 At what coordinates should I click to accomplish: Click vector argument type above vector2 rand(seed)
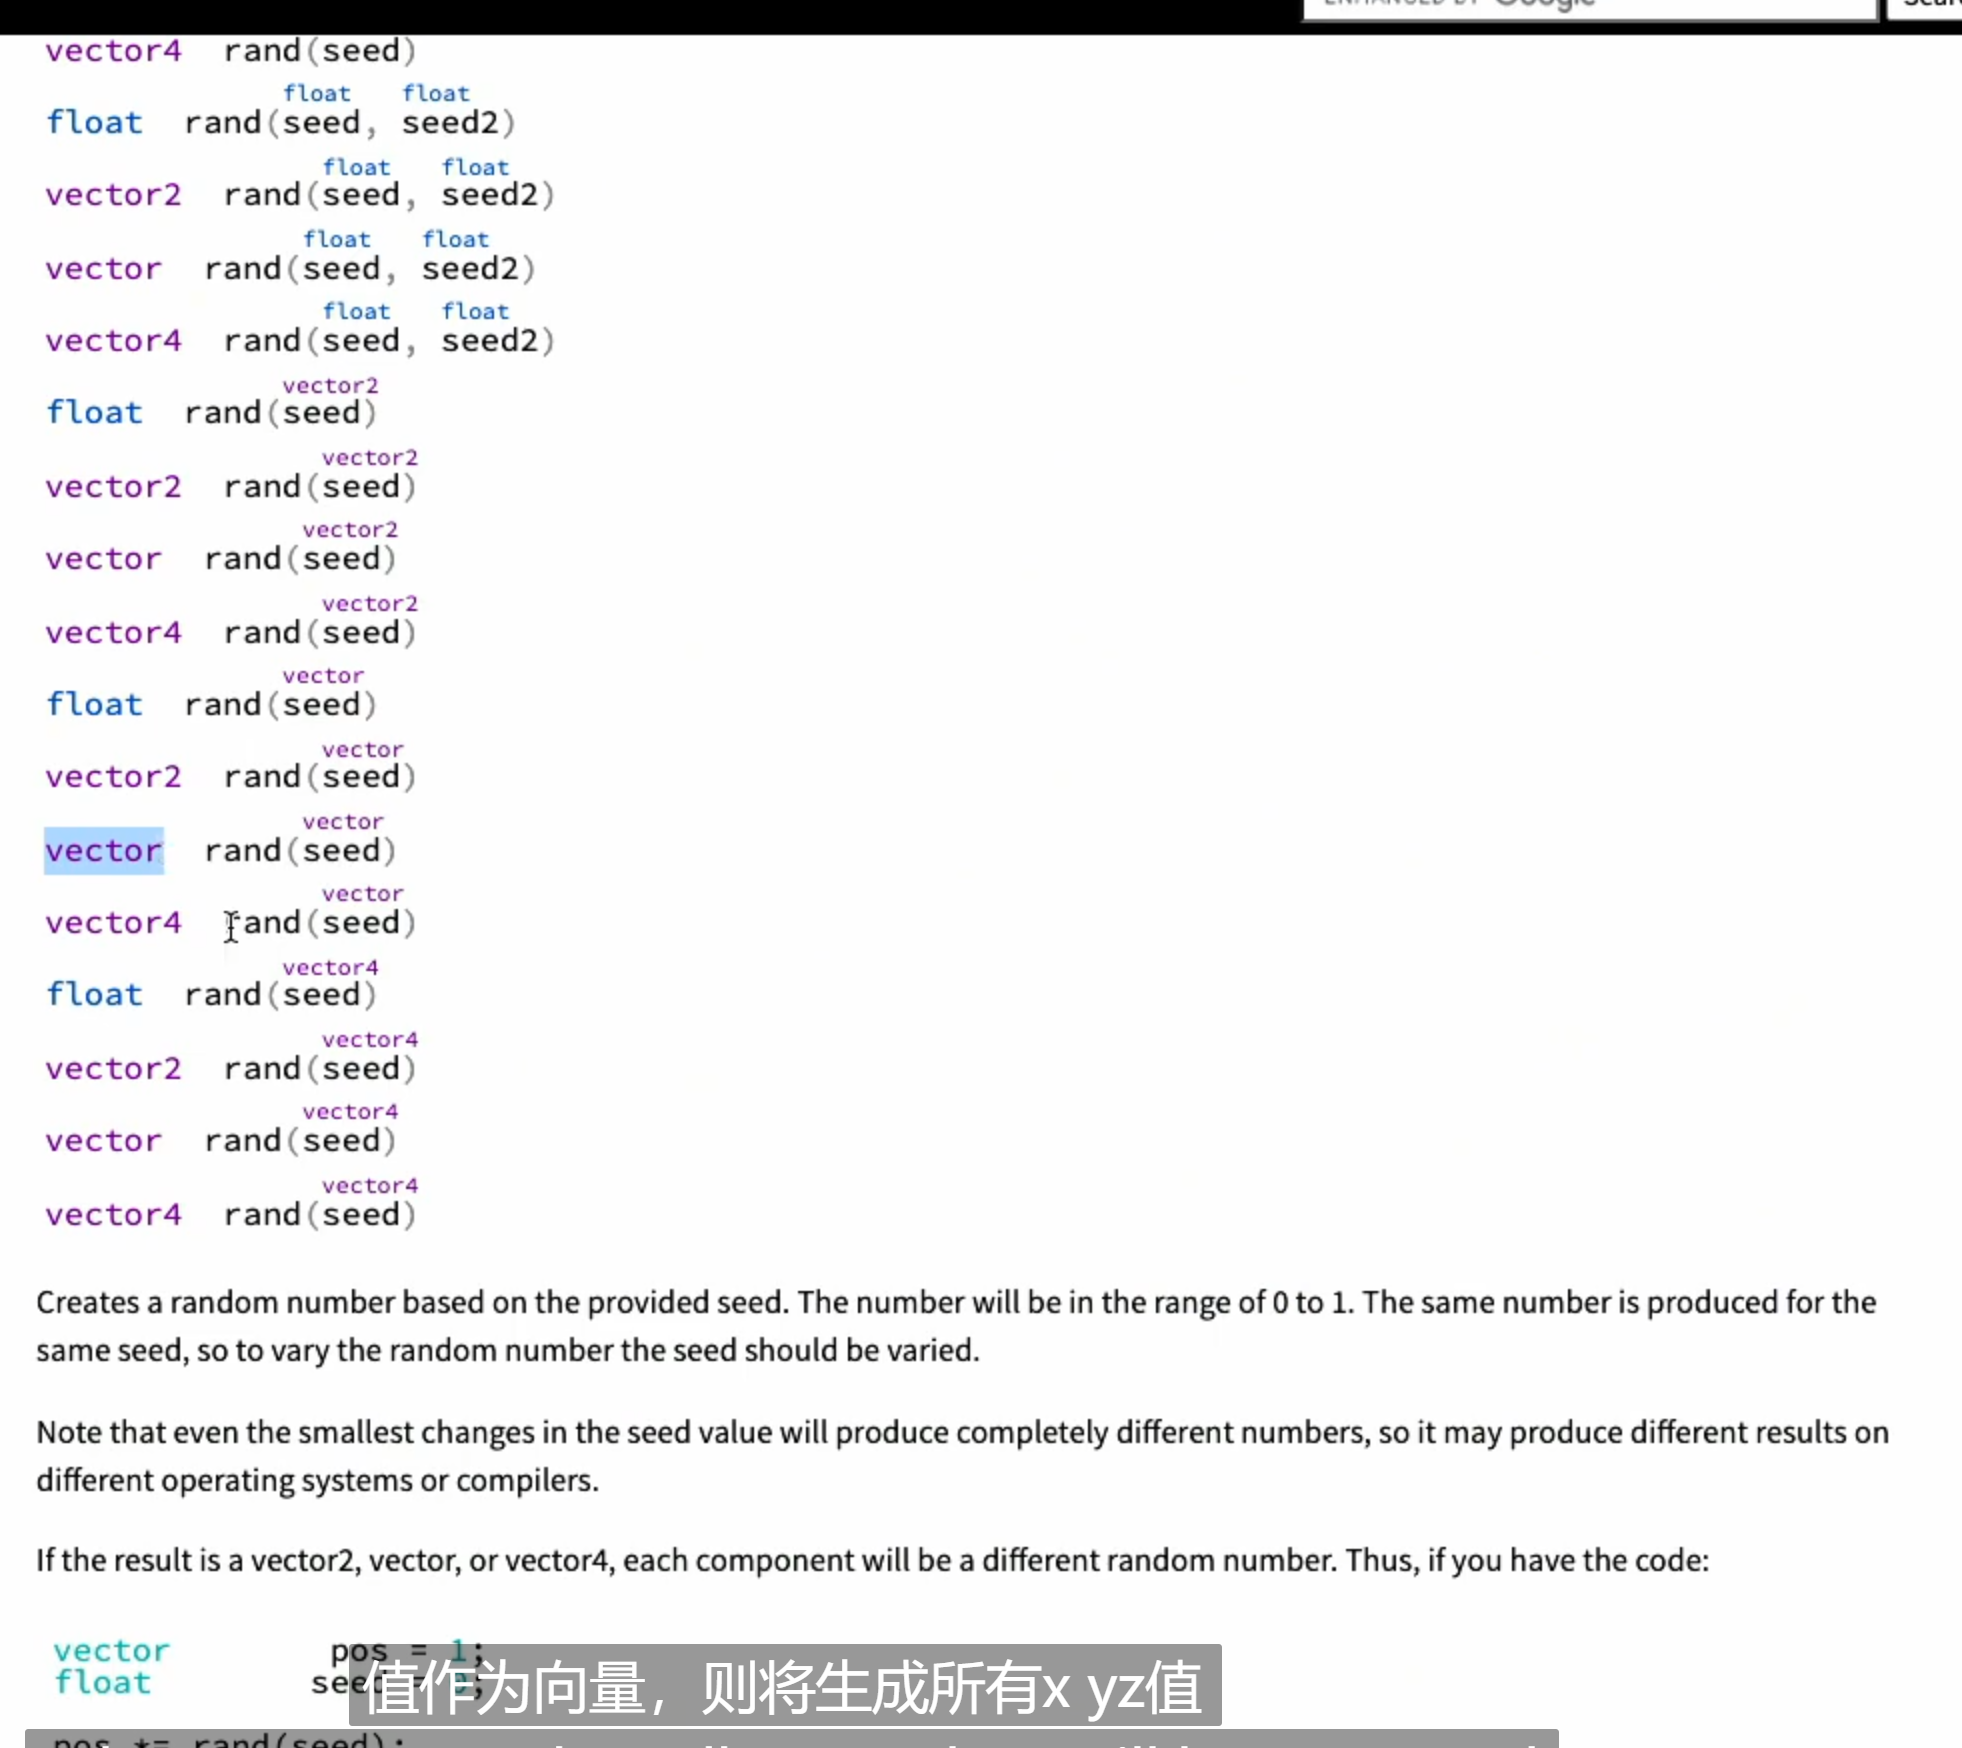(363, 749)
